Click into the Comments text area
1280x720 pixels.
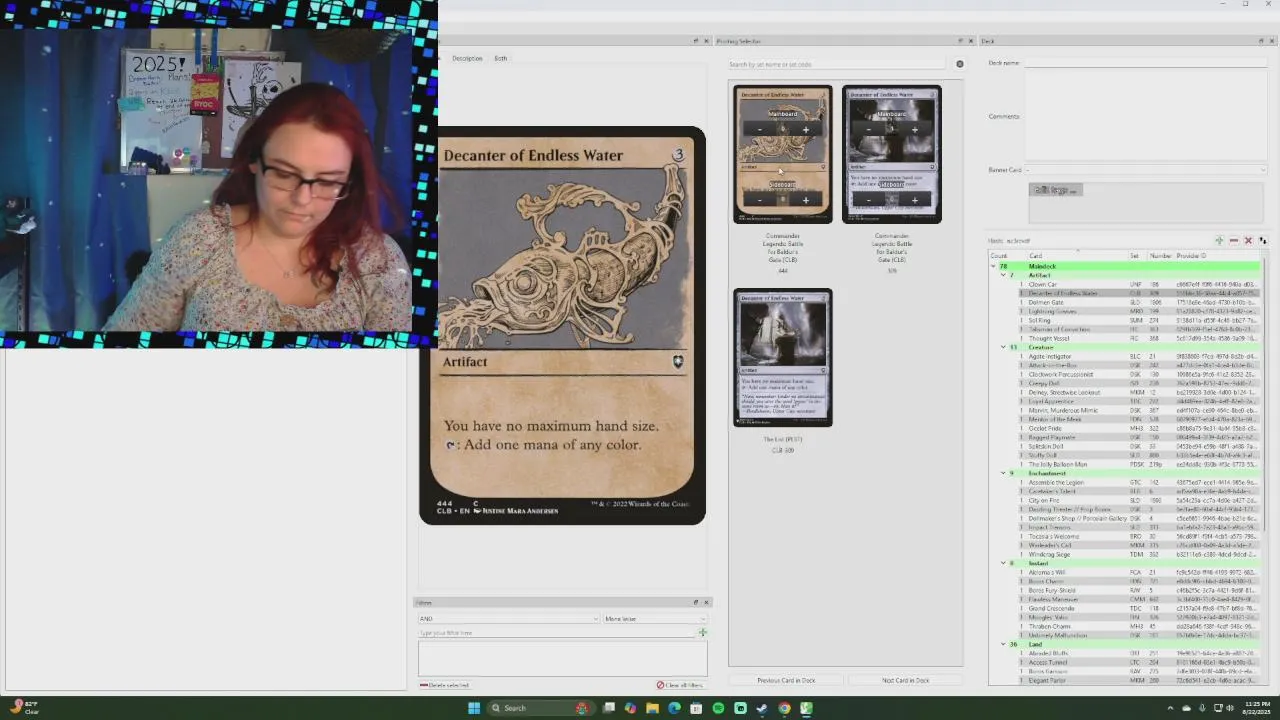pyautogui.click(x=1145, y=116)
